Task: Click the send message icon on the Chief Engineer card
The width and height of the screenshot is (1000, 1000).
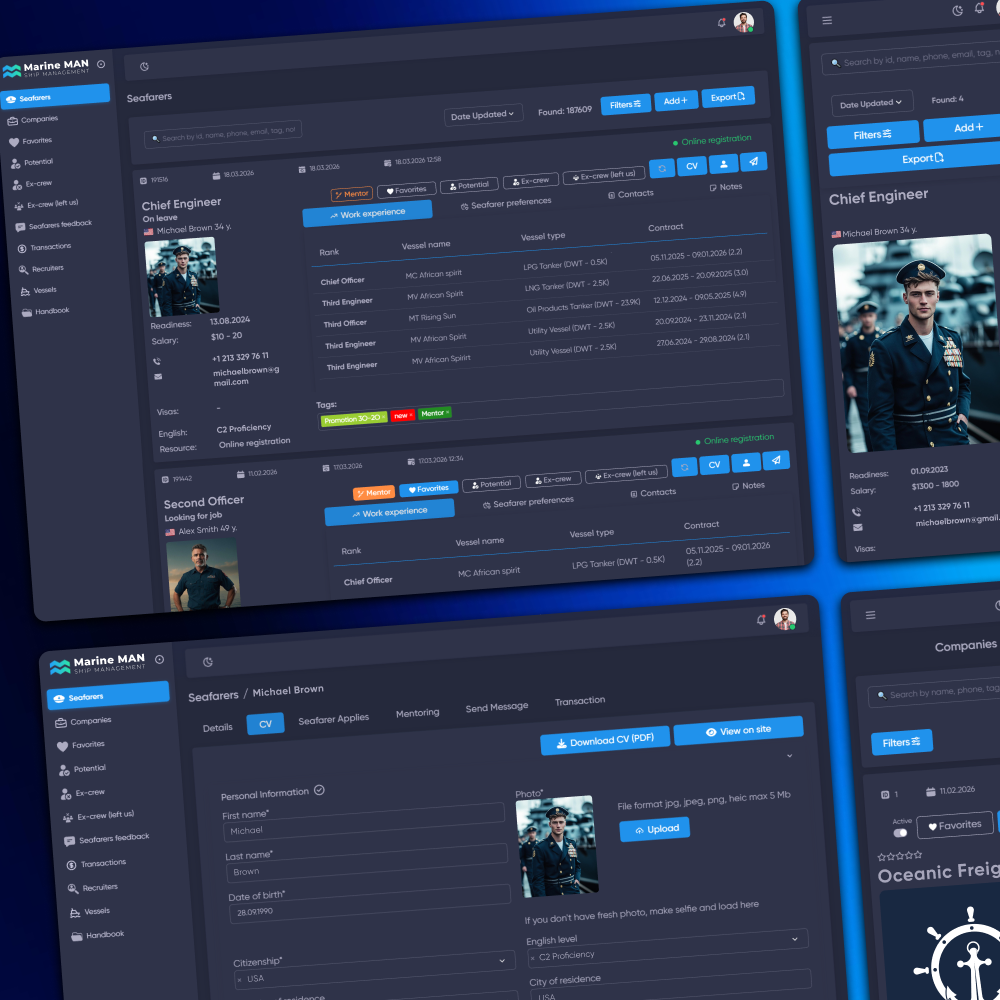Action: (753, 161)
